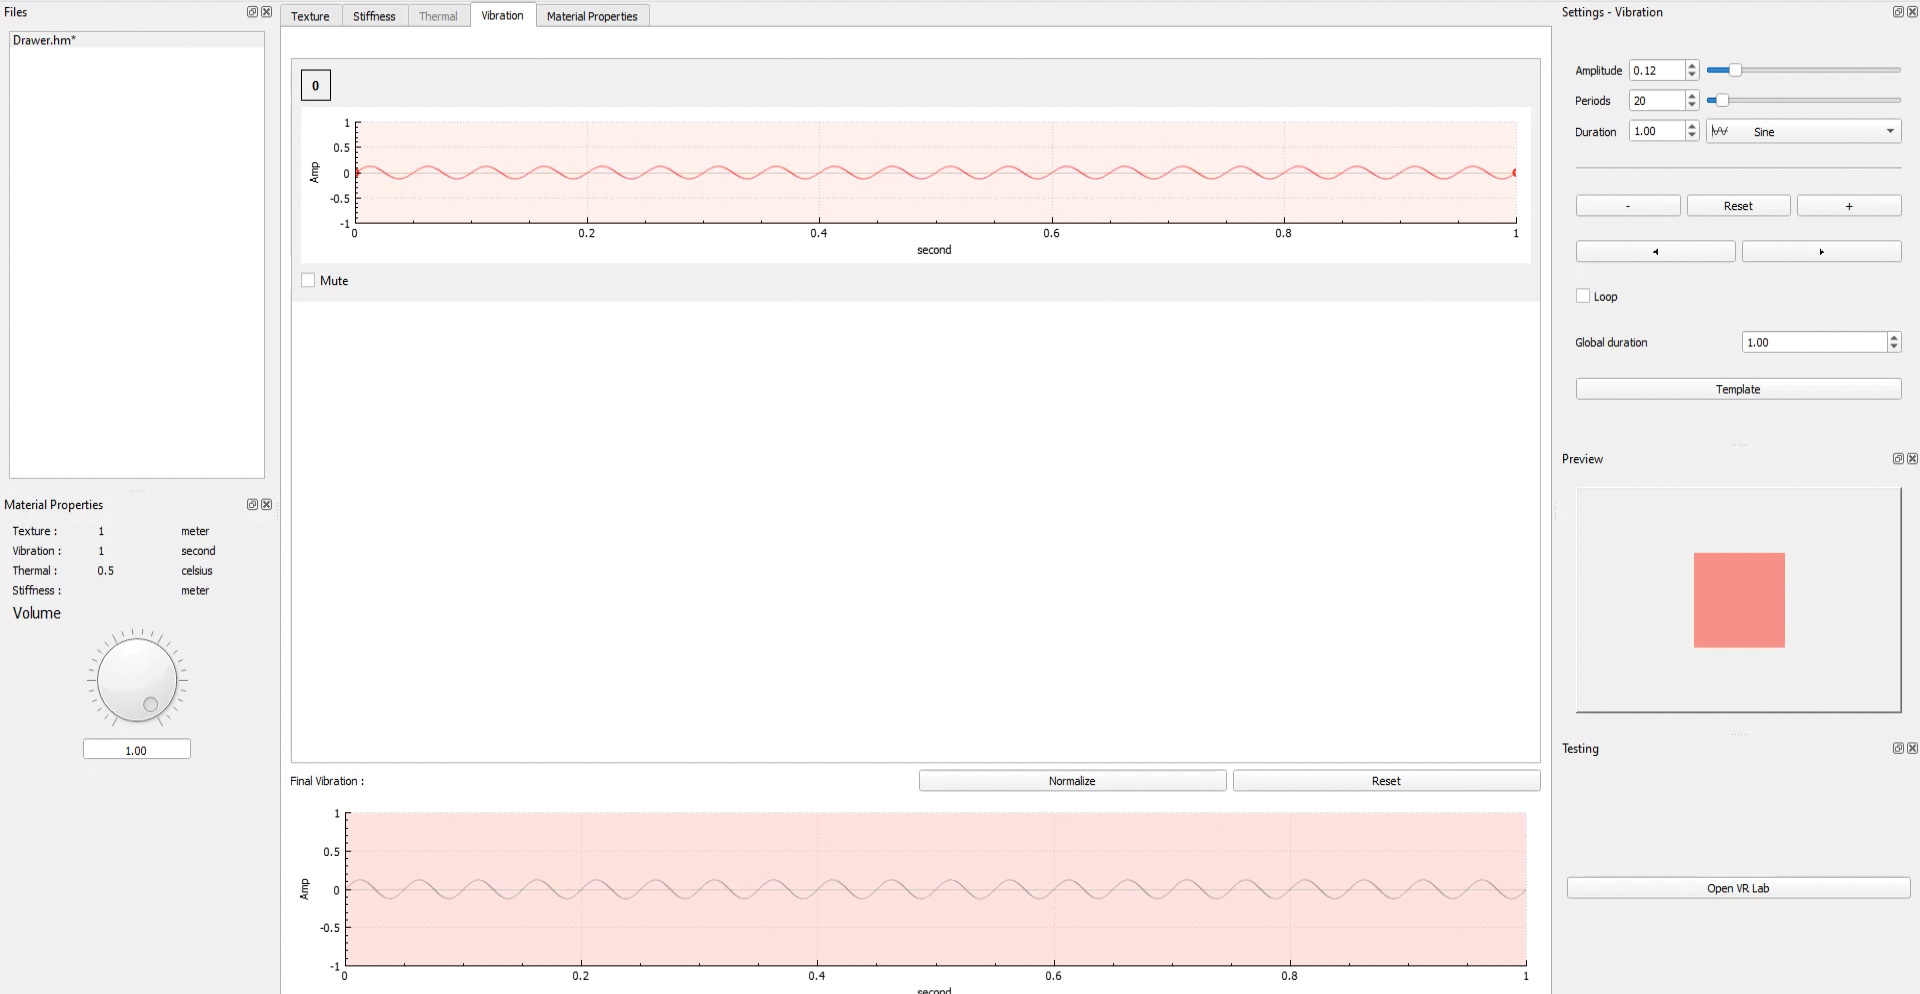1920x994 pixels.
Task: Float the Files panel with its undock icon
Action: pos(252,12)
